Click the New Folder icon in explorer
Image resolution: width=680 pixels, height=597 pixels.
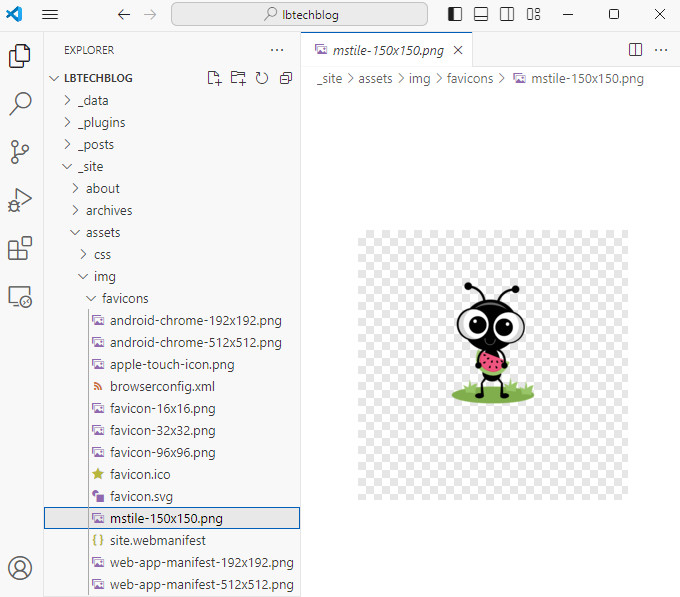(x=238, y=78)
